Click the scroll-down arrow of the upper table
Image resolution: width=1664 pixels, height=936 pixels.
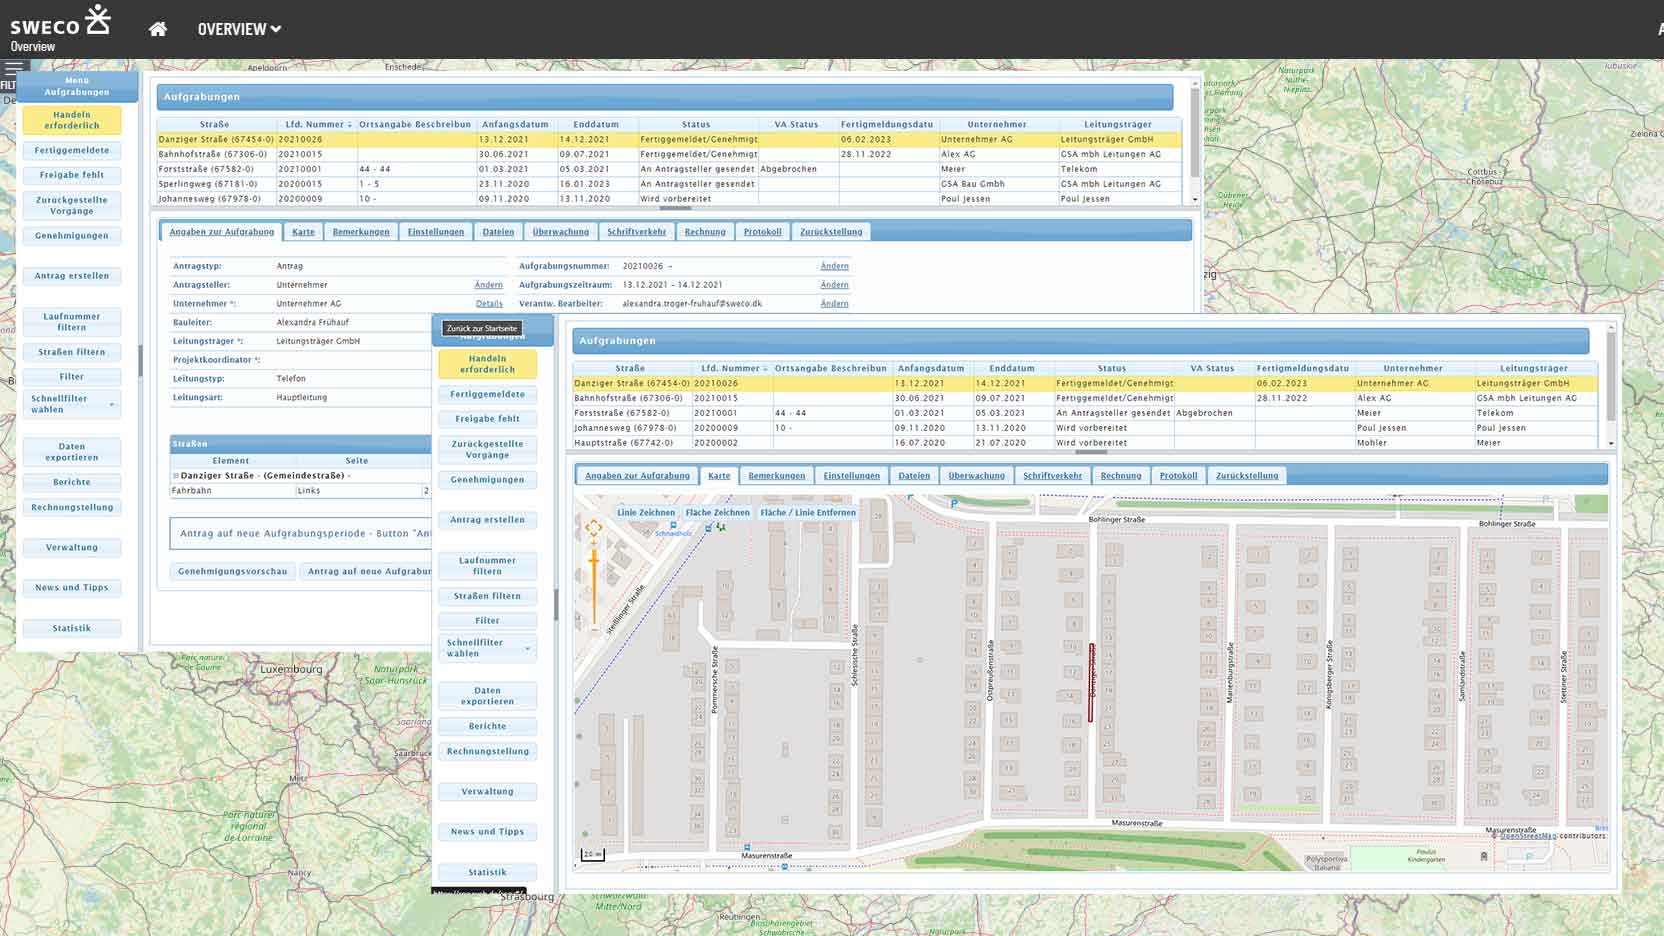pos(1195,200)
